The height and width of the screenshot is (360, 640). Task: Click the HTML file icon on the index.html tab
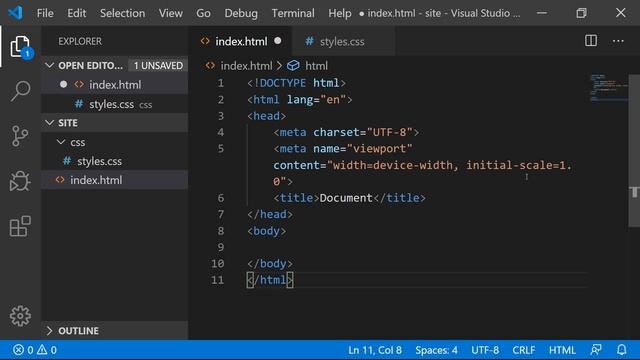click(x=205, y=41)
